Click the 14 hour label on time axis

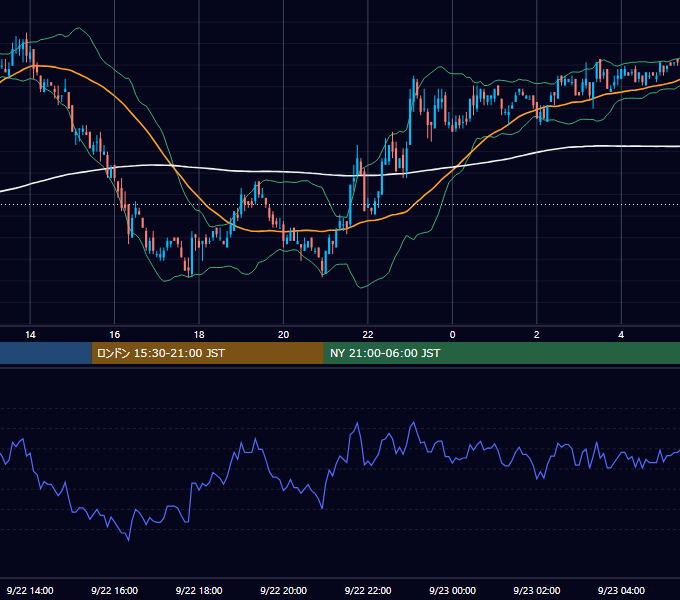coord(30,335)
